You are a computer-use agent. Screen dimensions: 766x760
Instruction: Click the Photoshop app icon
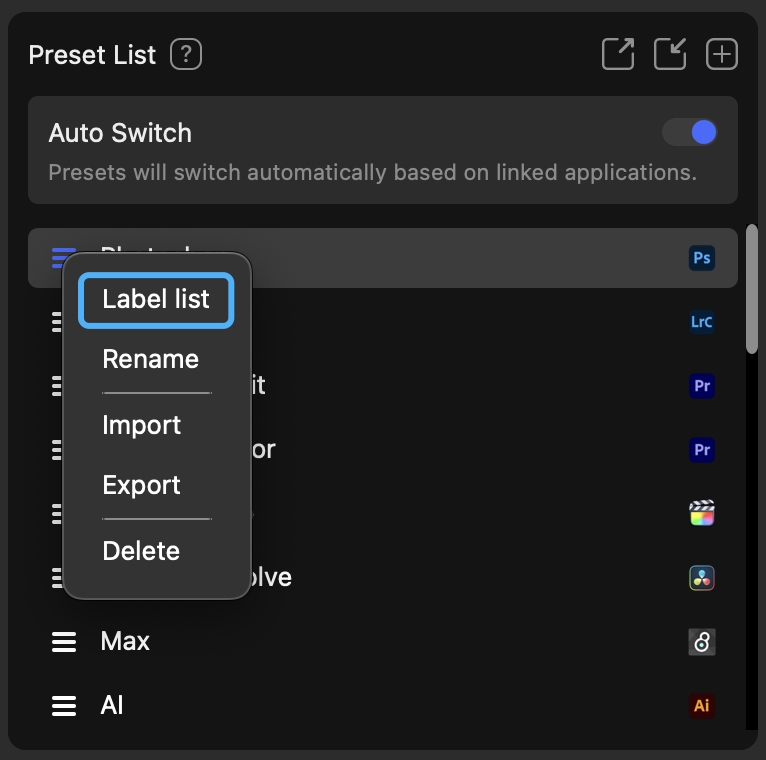702,258
